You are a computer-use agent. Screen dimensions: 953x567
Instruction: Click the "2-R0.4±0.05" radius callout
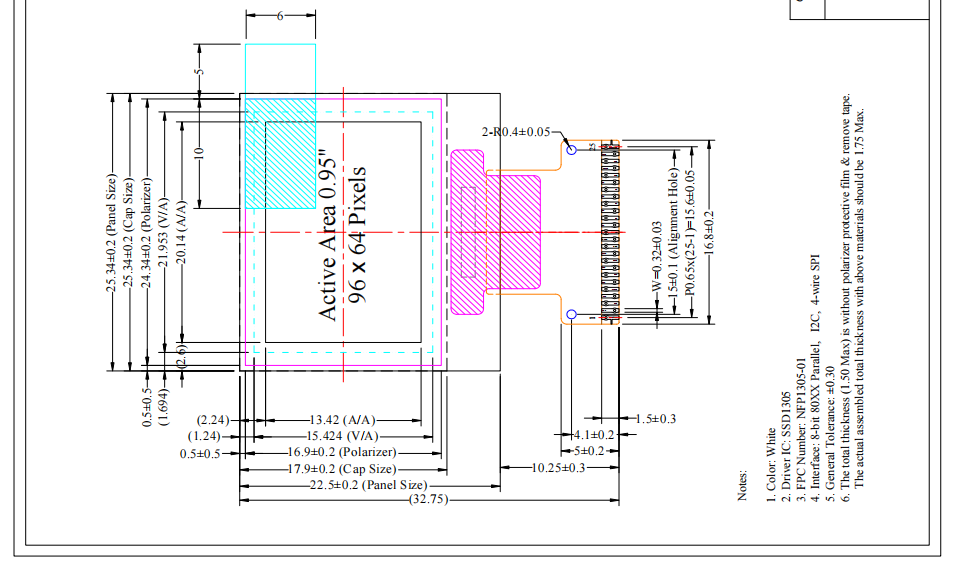(x=516, y=132)
